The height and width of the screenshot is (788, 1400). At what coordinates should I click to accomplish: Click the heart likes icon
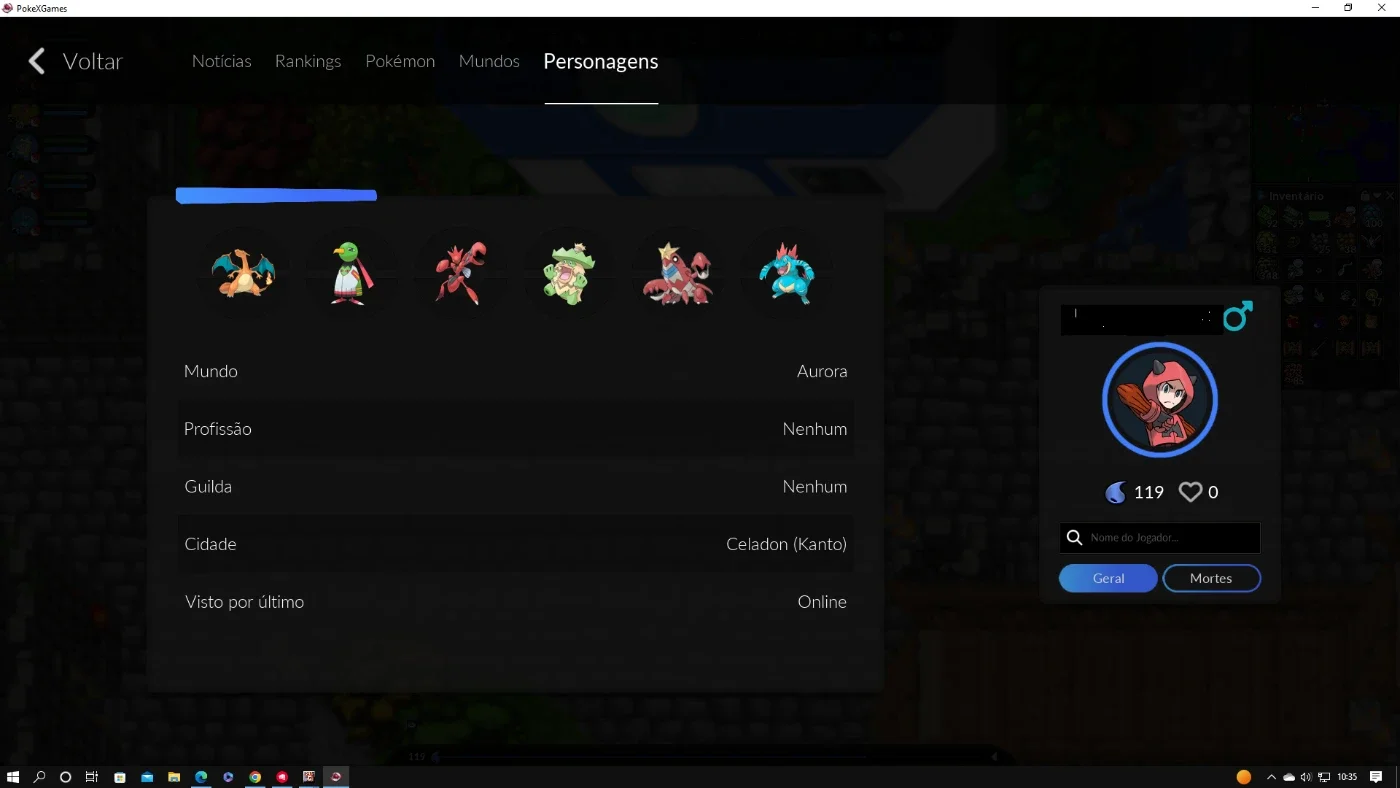1190,492
